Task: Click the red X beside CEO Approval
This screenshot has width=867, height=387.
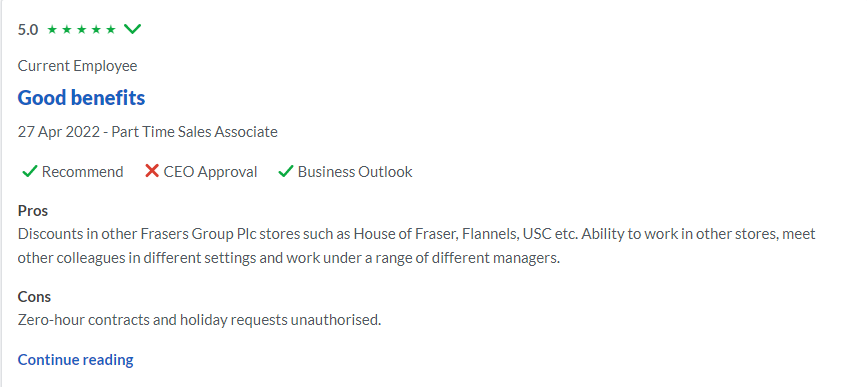Action: click(152, 171)
